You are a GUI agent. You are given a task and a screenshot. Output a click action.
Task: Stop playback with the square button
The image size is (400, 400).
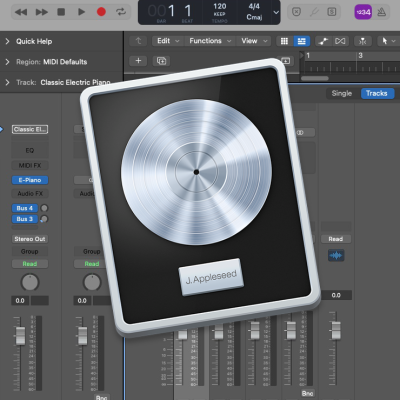click(x=61, y=12)
